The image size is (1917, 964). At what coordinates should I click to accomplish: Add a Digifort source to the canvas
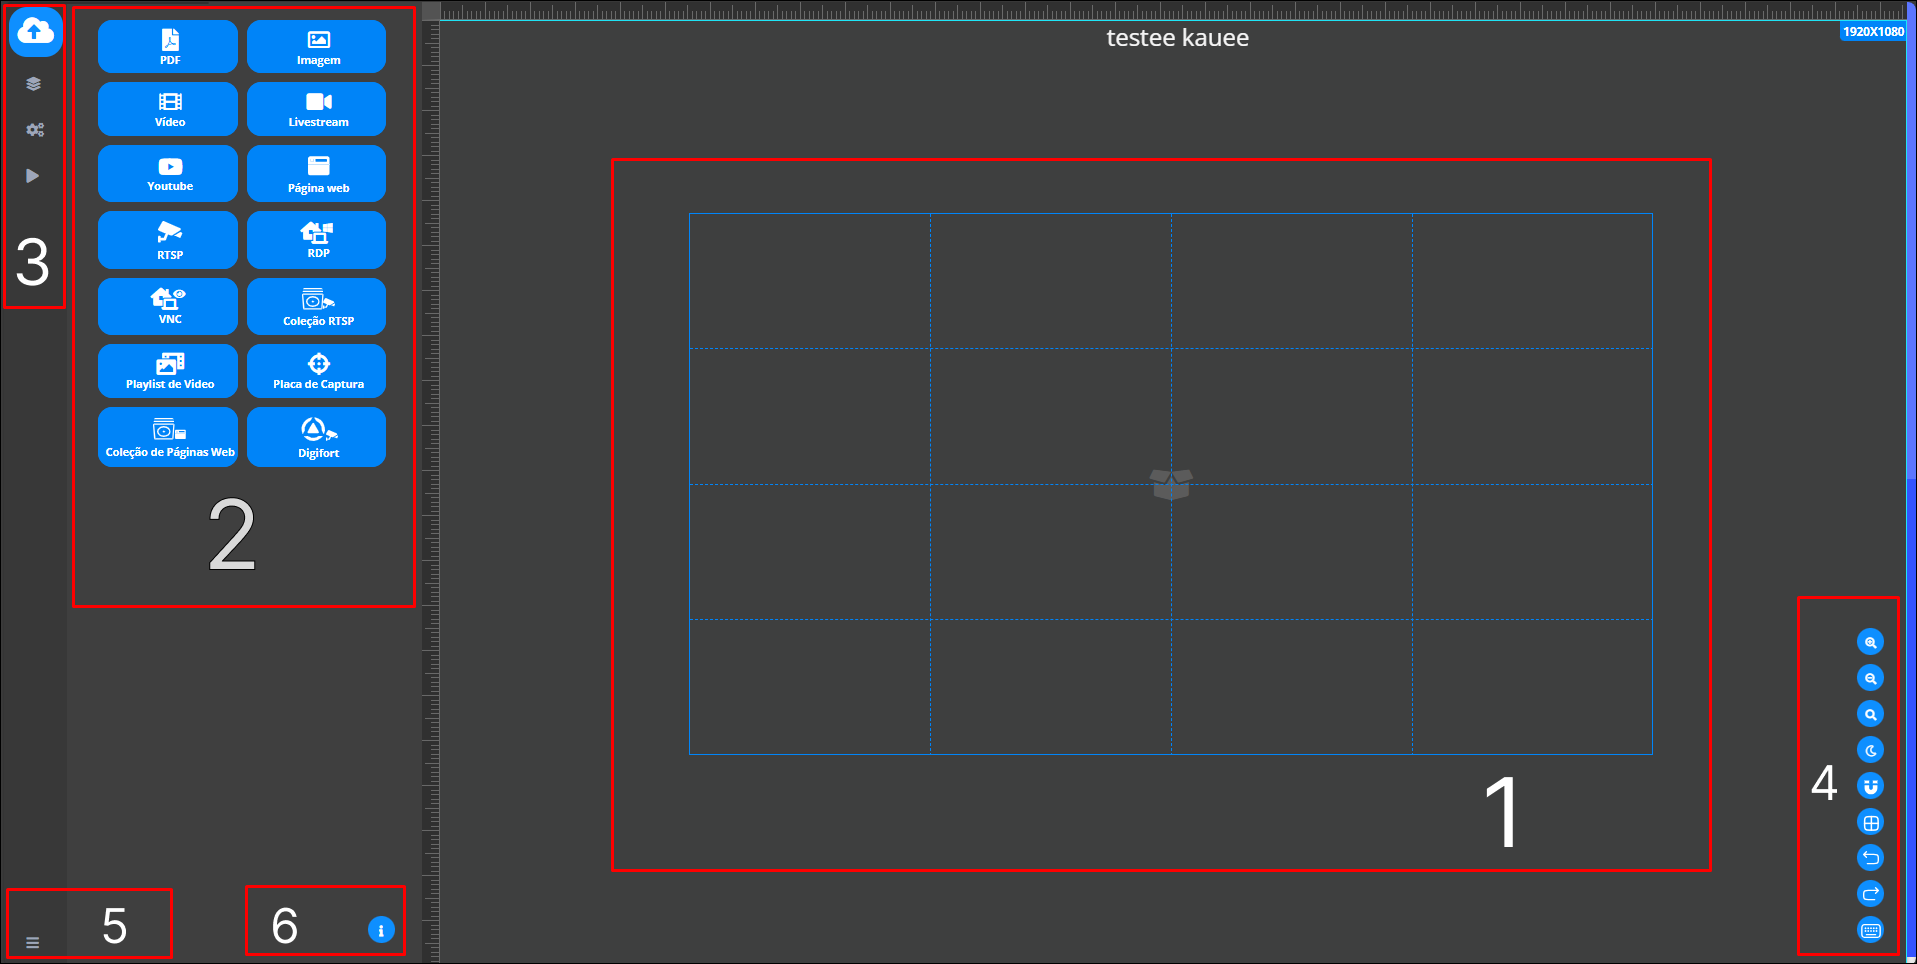point(316,437)
